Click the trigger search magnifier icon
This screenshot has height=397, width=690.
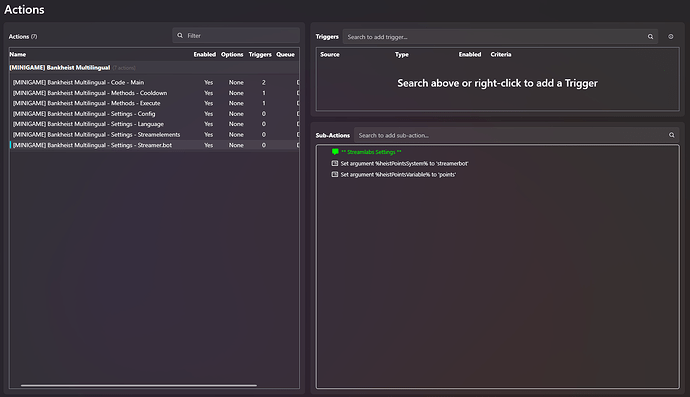click(650, 37)
